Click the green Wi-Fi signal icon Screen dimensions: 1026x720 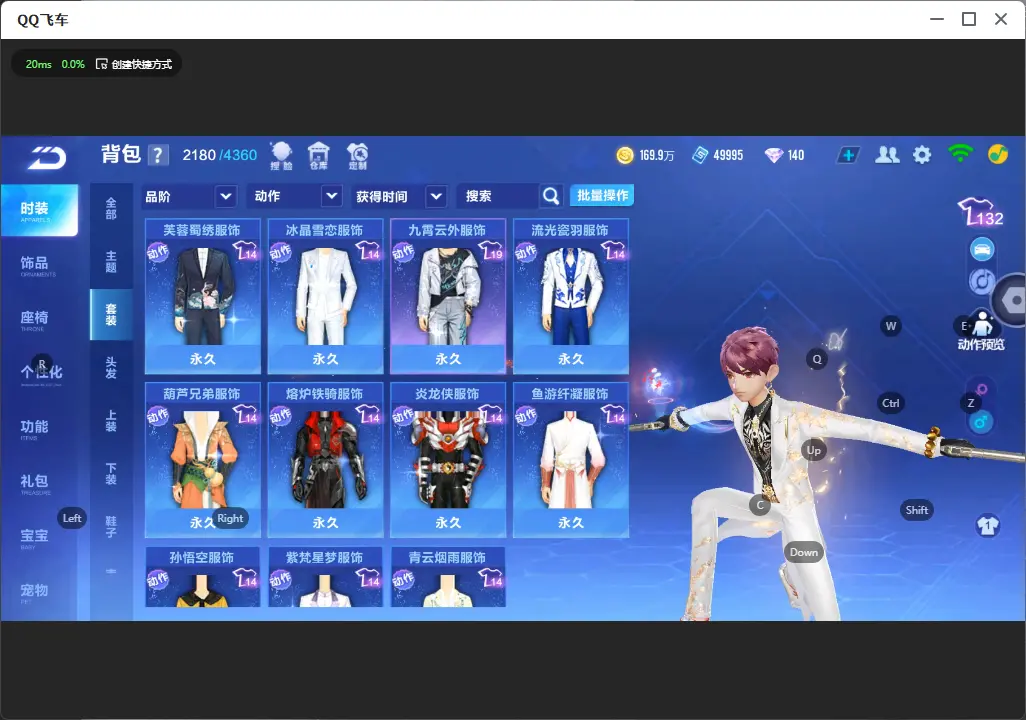click(960, 154)
